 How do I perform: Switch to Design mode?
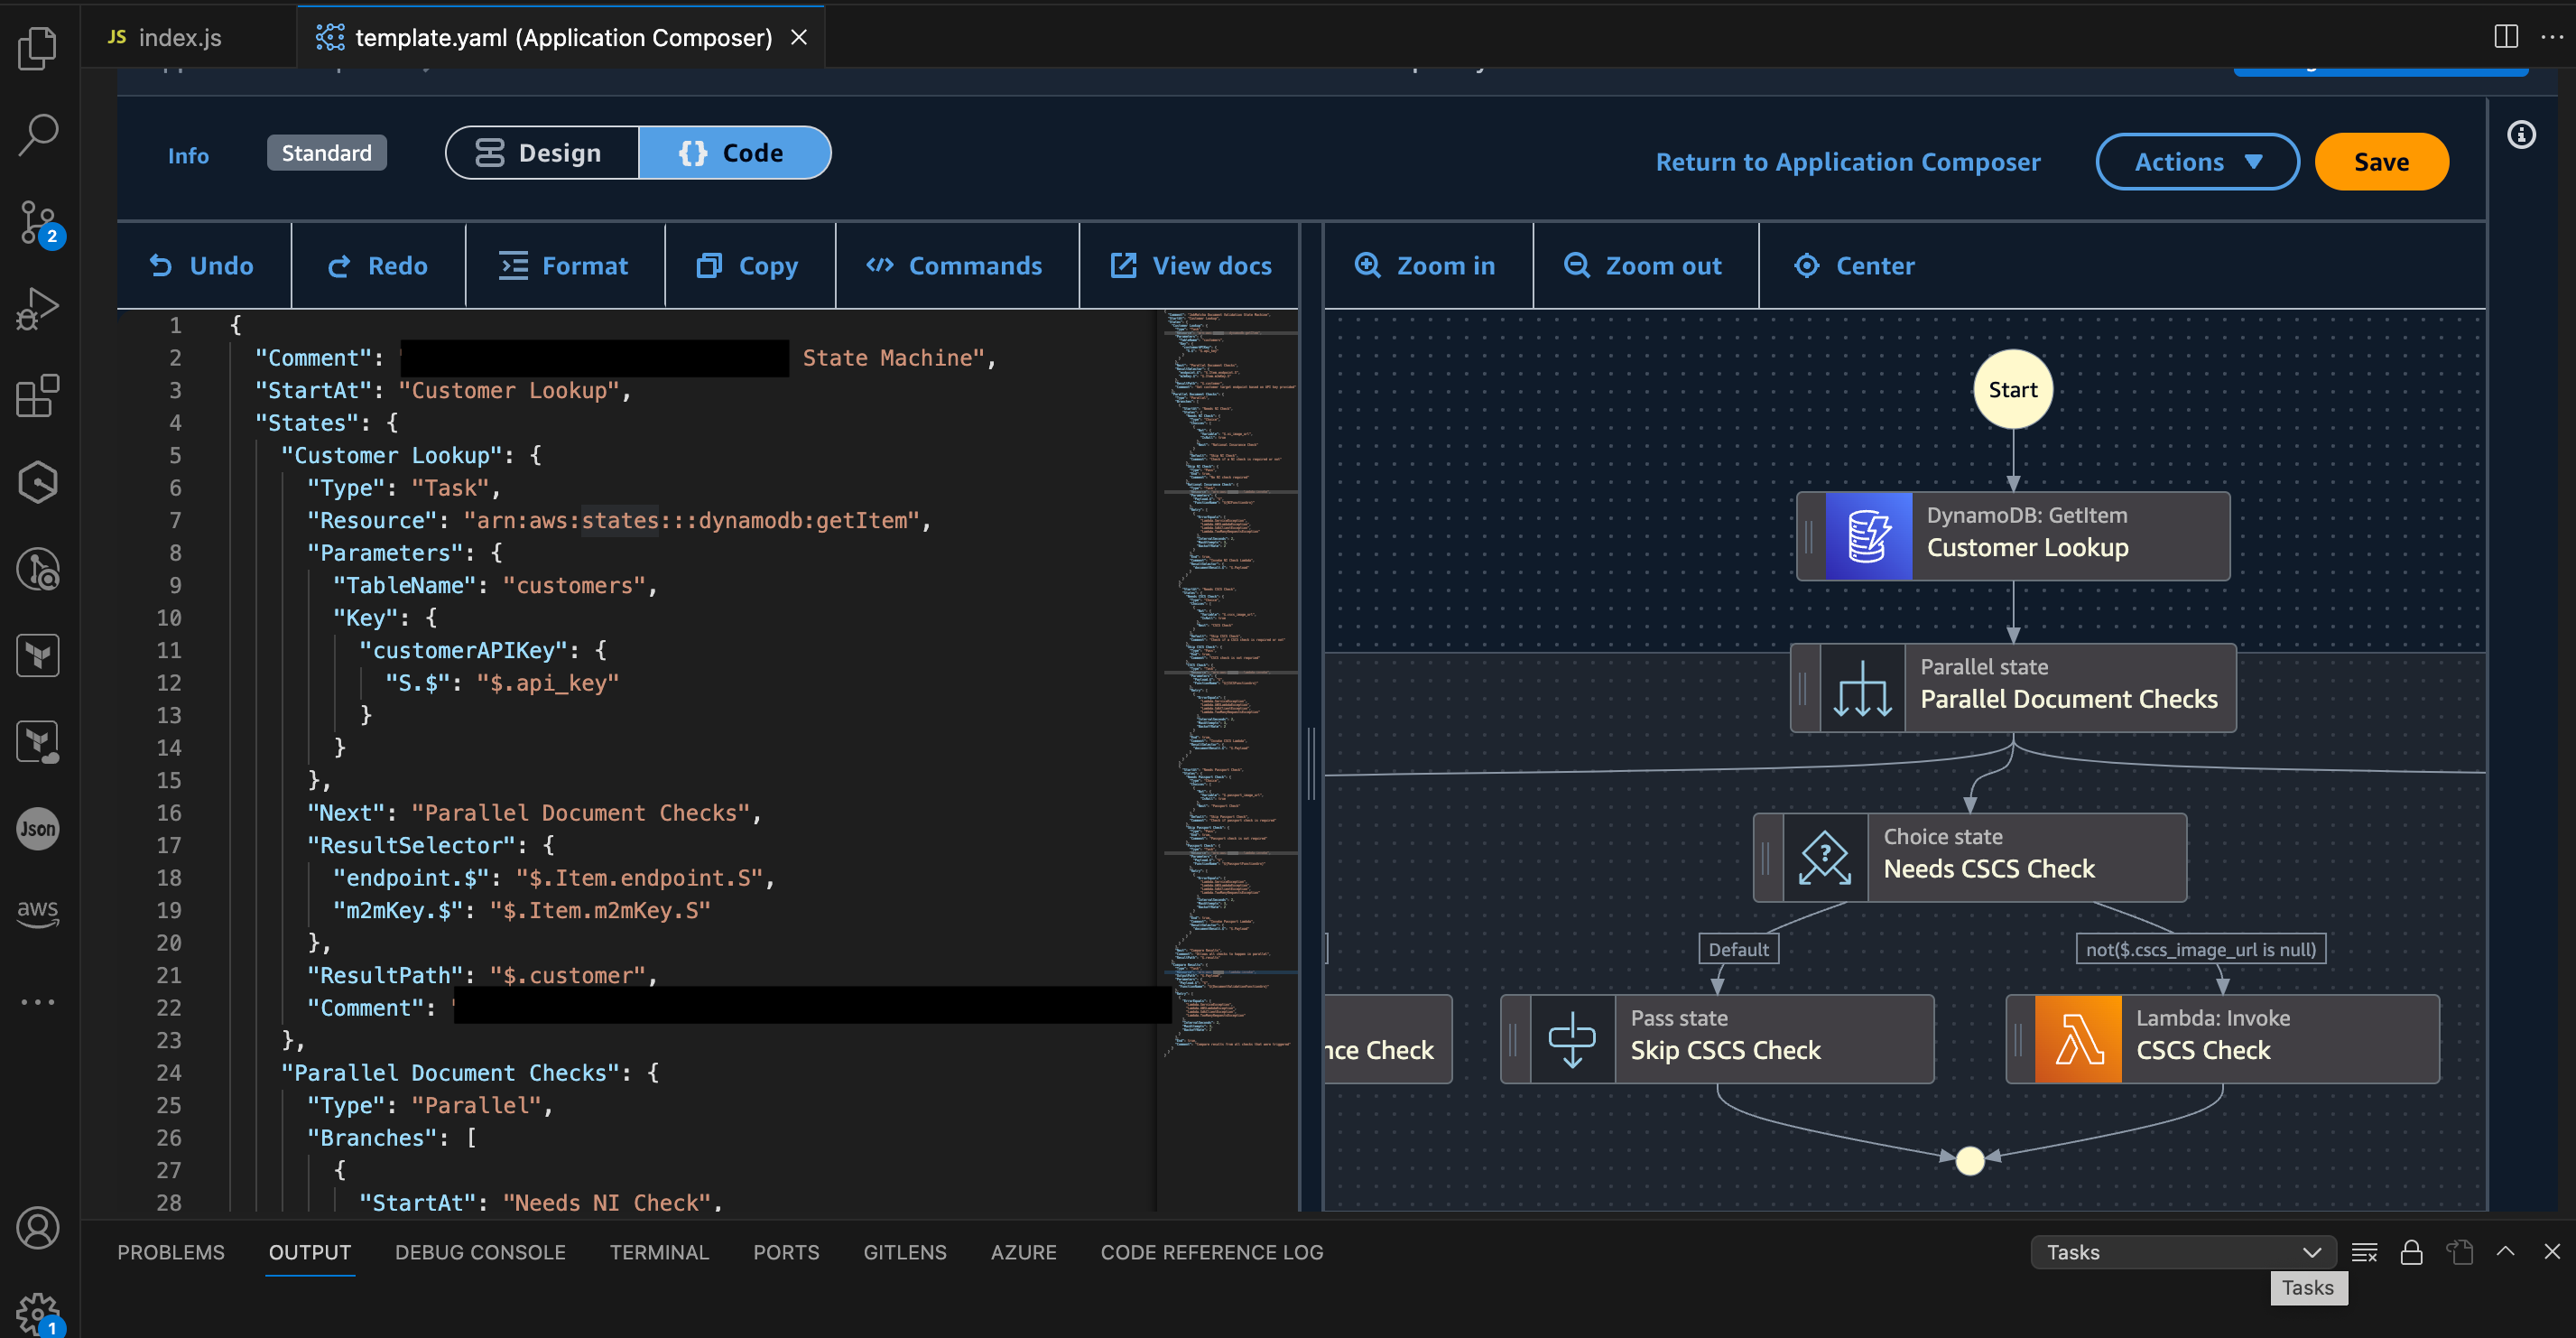541,153
